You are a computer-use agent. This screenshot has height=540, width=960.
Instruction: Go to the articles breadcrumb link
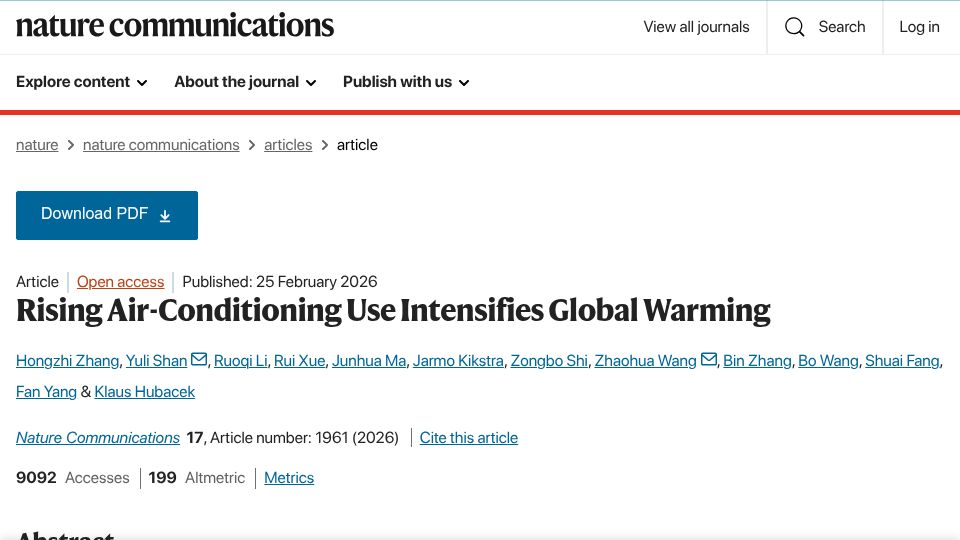[288, 145]
